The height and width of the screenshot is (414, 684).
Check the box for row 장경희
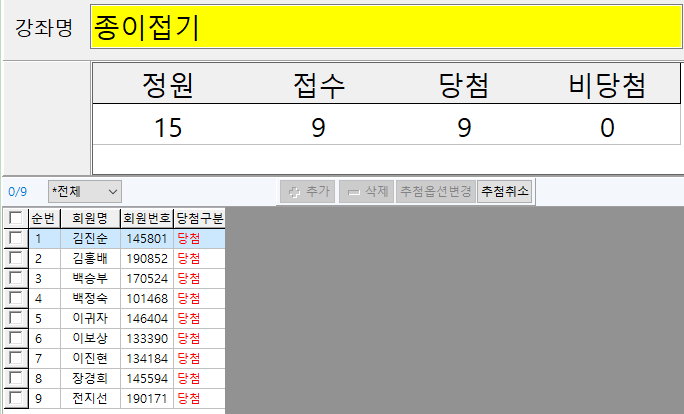(16, 378)
